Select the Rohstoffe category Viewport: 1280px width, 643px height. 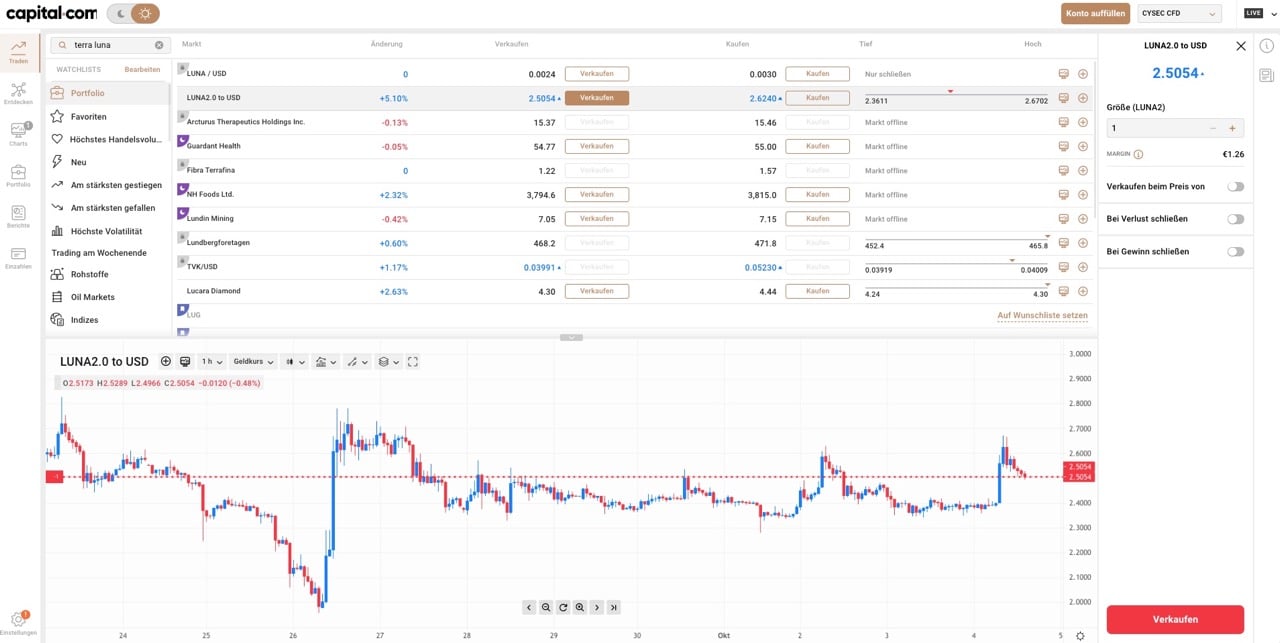106,274
